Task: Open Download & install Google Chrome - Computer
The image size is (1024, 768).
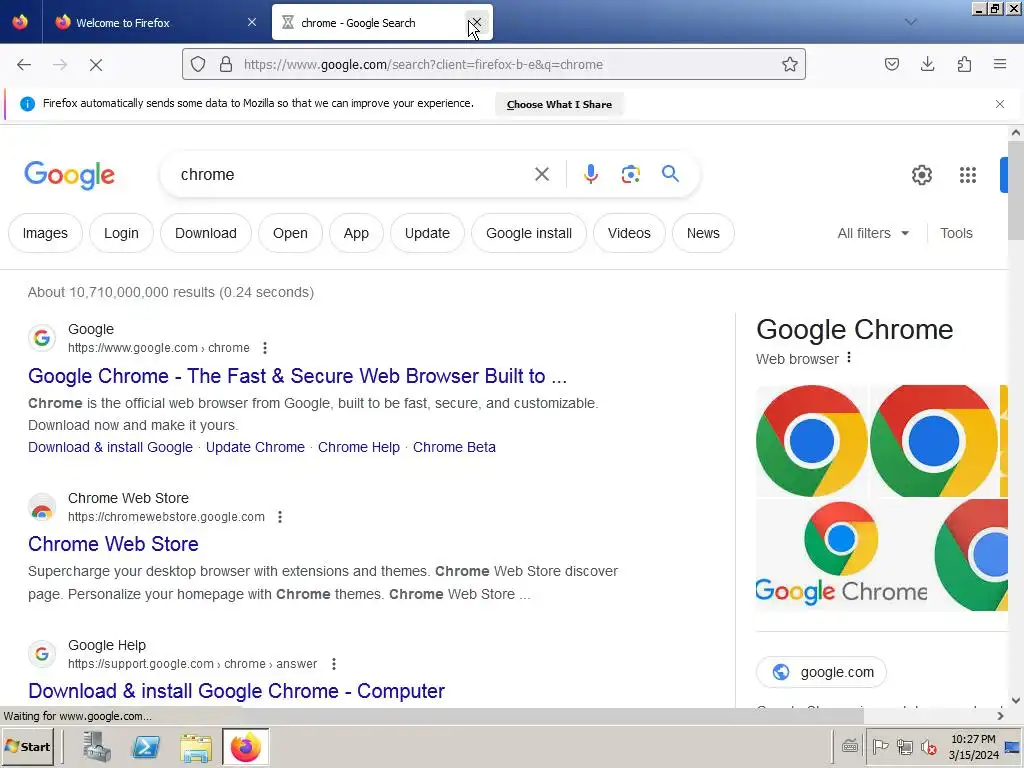Action: point(236,691)
